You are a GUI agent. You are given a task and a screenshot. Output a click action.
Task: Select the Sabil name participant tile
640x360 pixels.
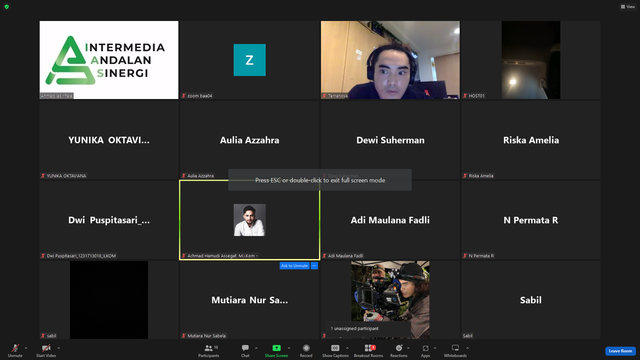pyautogui.click(x=531, y=300)
